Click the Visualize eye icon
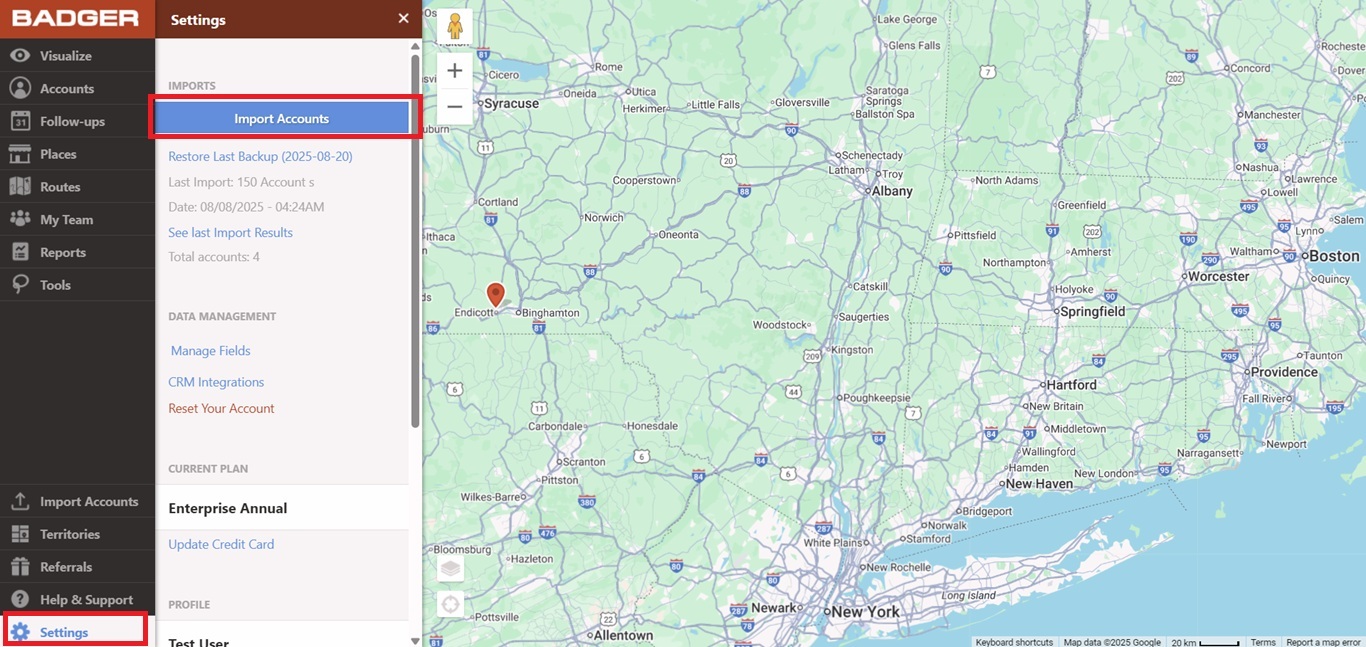Screen dimensions: 1366x647 pyautogui.click(x=20, y=56)
